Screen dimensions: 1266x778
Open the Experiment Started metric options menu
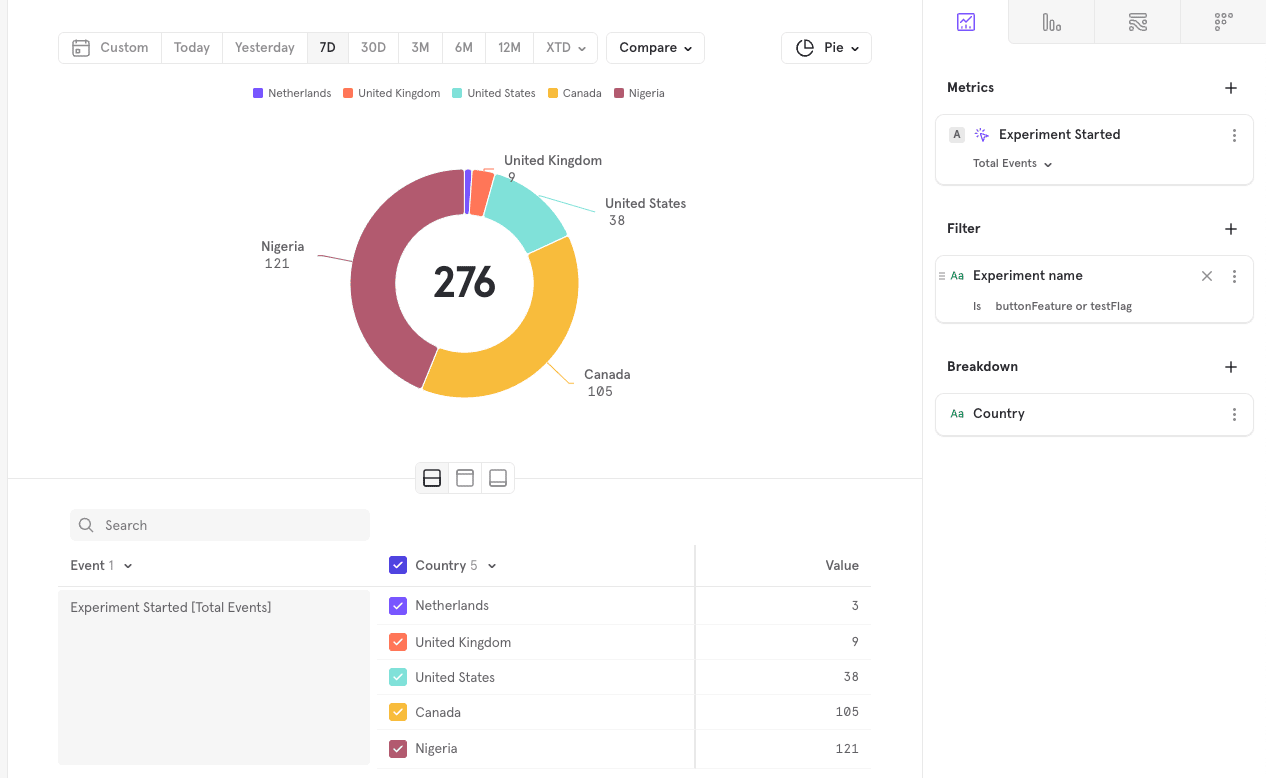[1234, 135]
